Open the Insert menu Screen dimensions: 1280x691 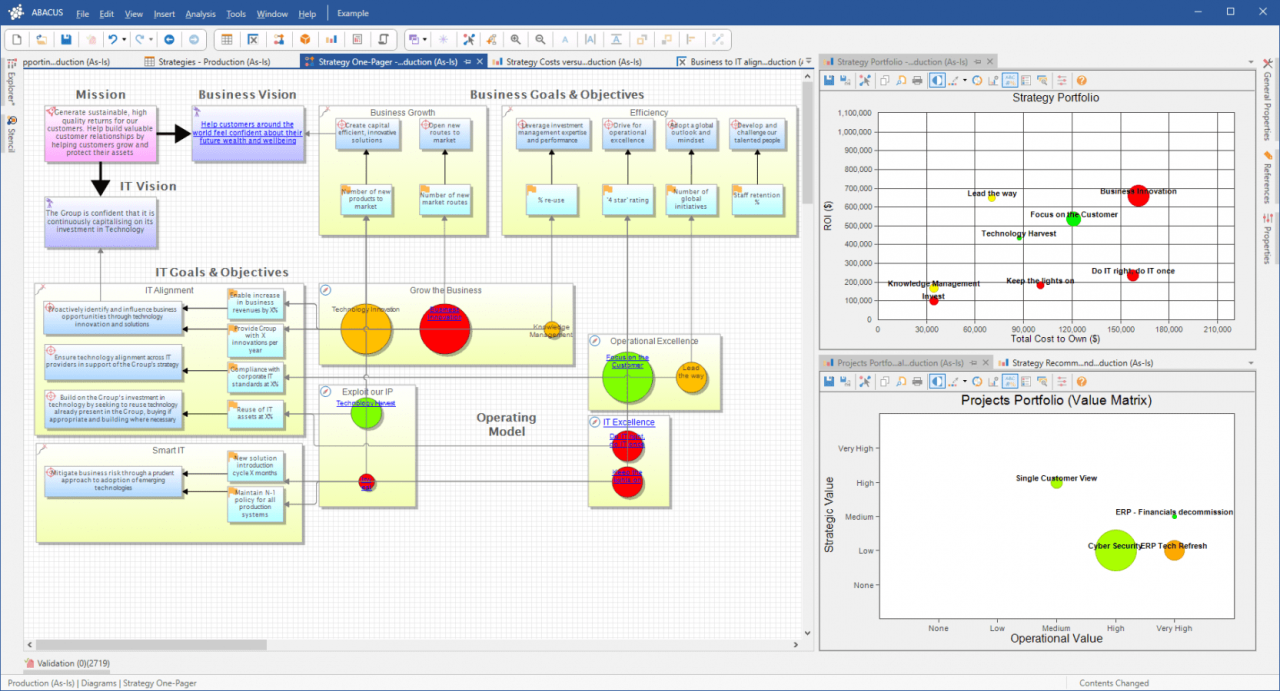pos(164,13)
